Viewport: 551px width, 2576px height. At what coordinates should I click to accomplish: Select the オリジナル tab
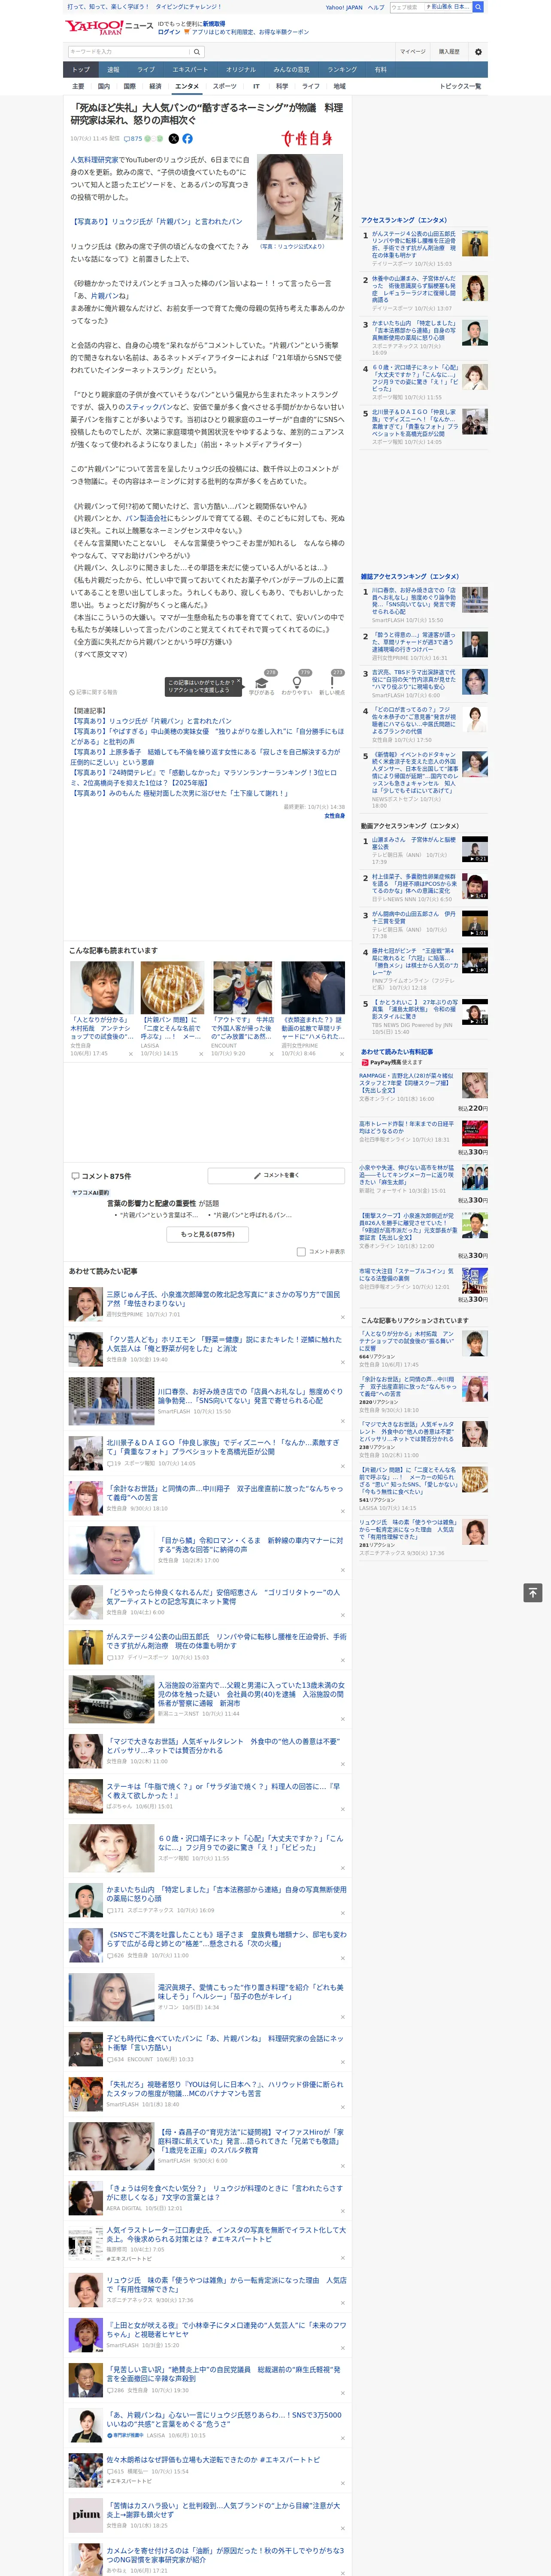click(x=241, y=70)
